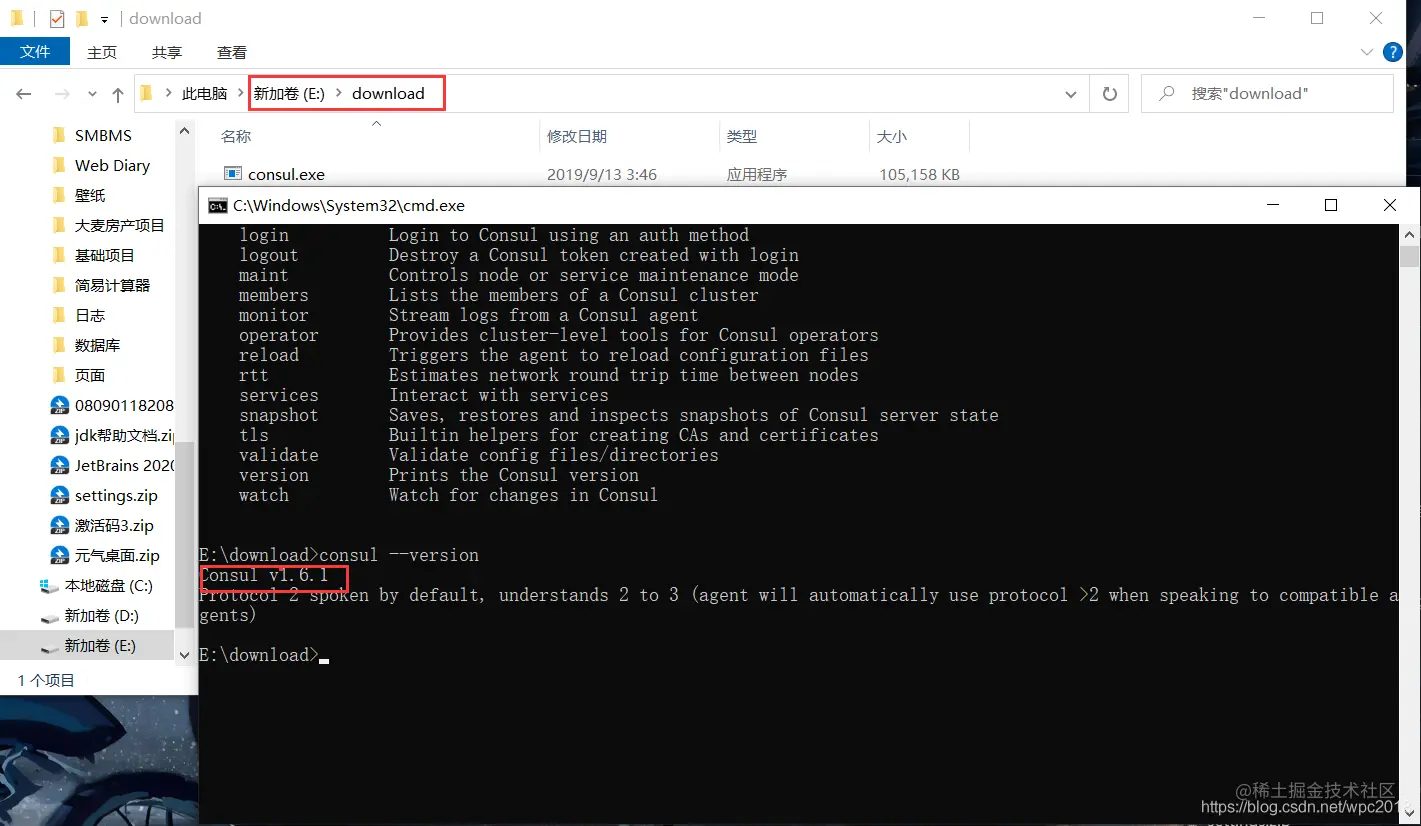Maximize the cmd.exe window
This screenshot has height=826, width=1421.
click(1331, 205)
